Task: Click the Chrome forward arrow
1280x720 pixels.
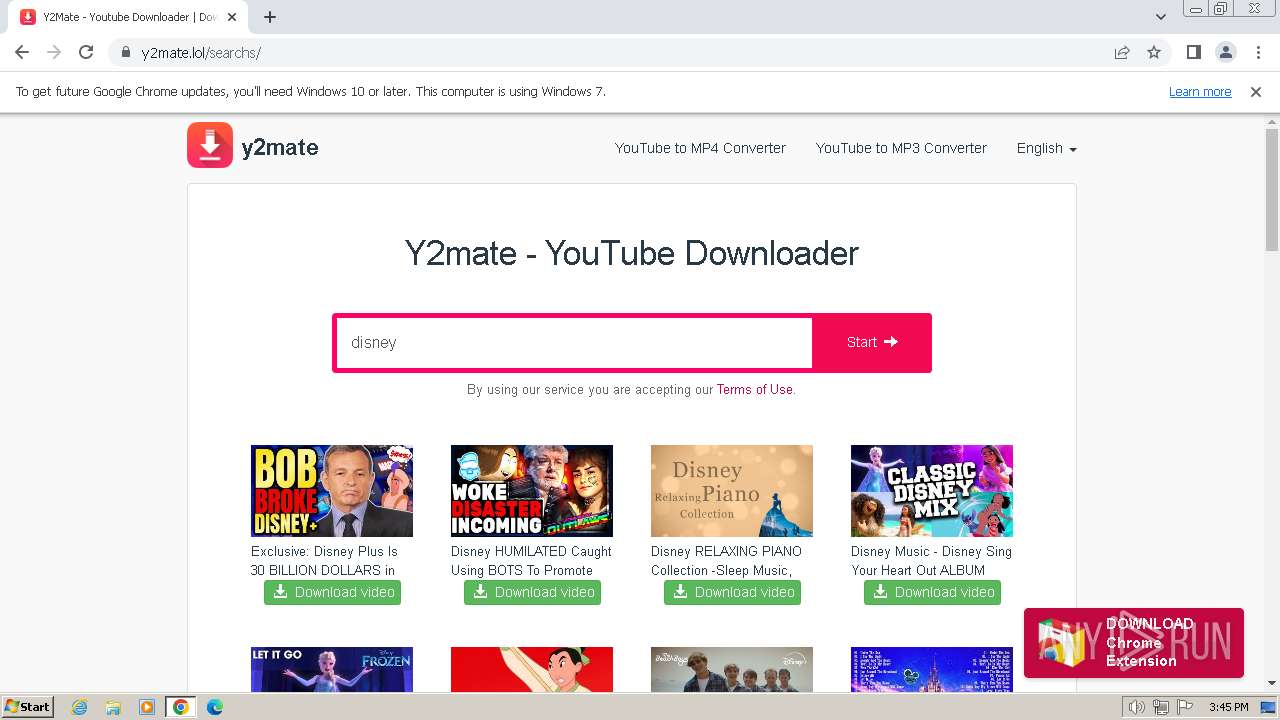Action: pos(54,52)
